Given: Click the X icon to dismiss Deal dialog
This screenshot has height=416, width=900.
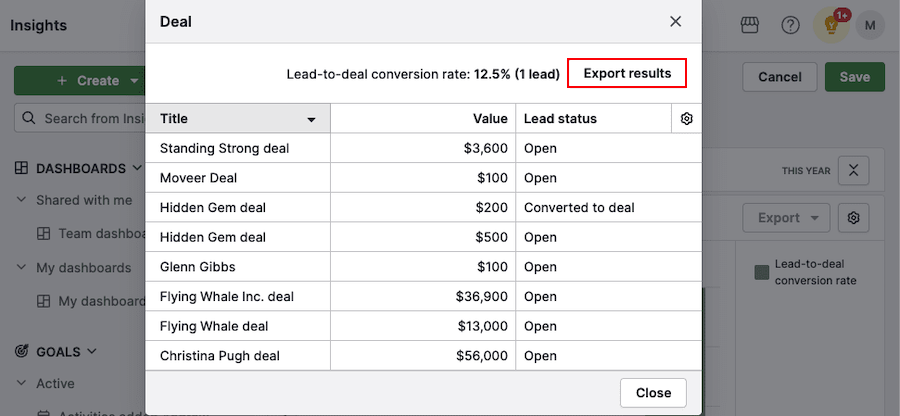Looking at the screenshot, I should [675, 21].
